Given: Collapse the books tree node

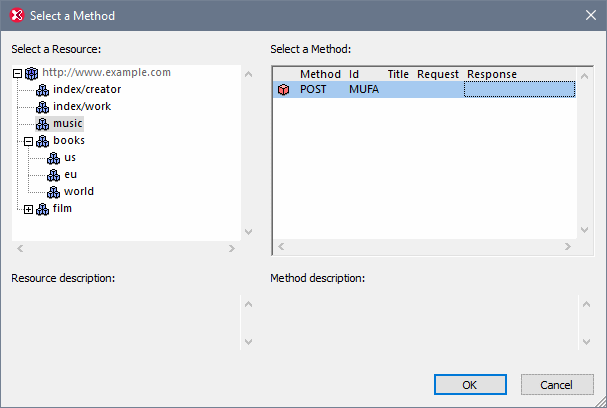Looking at the screenshot, I should pos(29,141).
